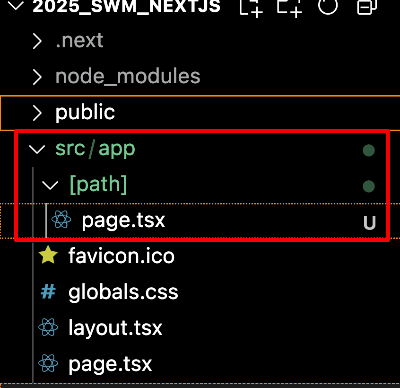The width and height of the screenshot is (400, 388).
Task: Expand the .next folder chevron
Action: (x=37, y=42)
